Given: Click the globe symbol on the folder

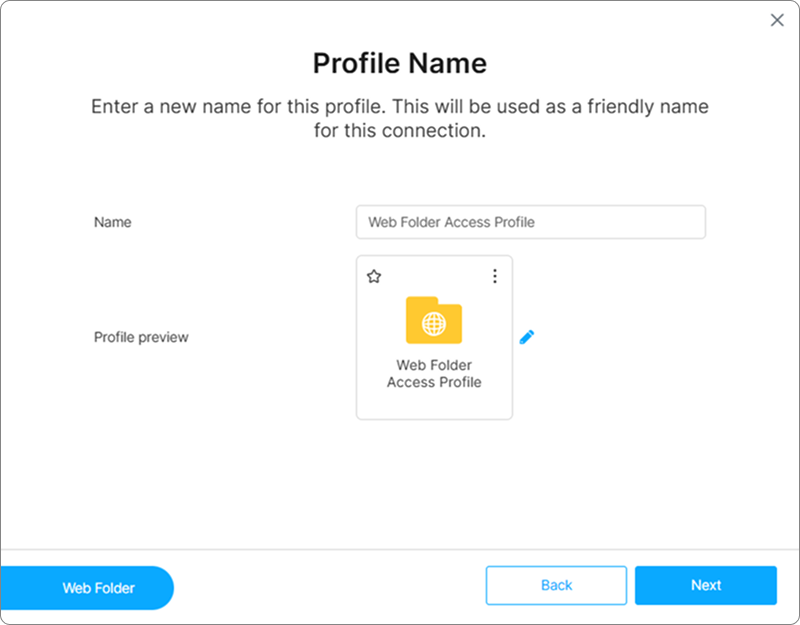Looking at the screenshot, I should coord(434,324).
